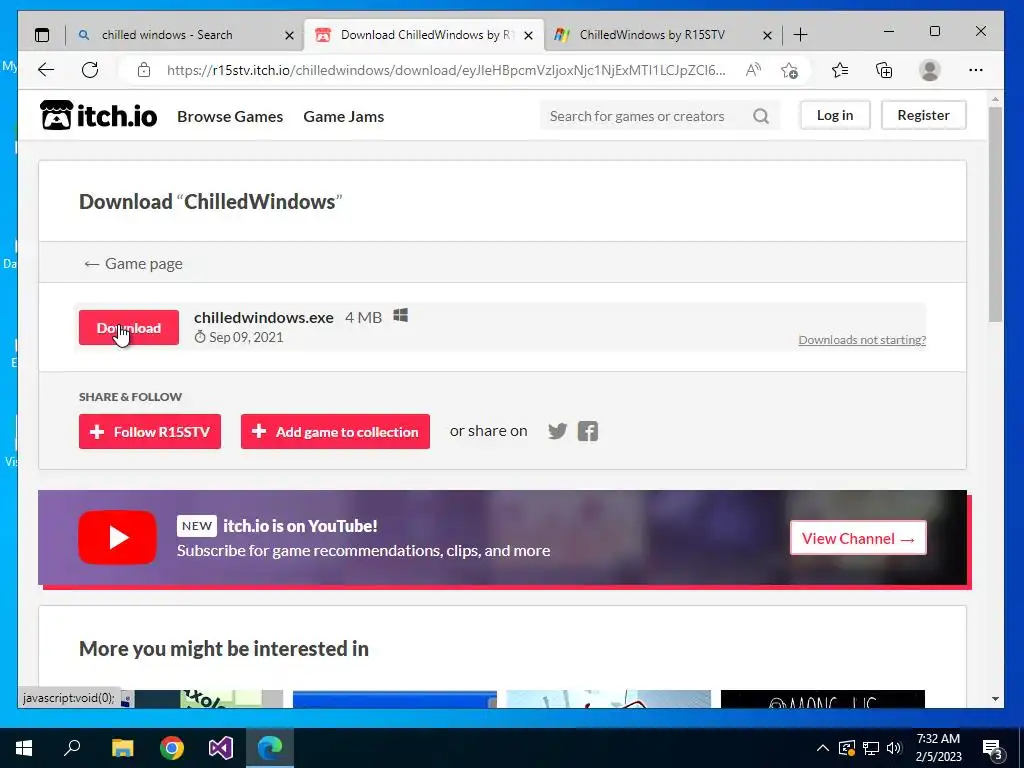Close the ChilledWindows by R15STV tab
This screenshot has height=768, width=1024.
(767, 35)
